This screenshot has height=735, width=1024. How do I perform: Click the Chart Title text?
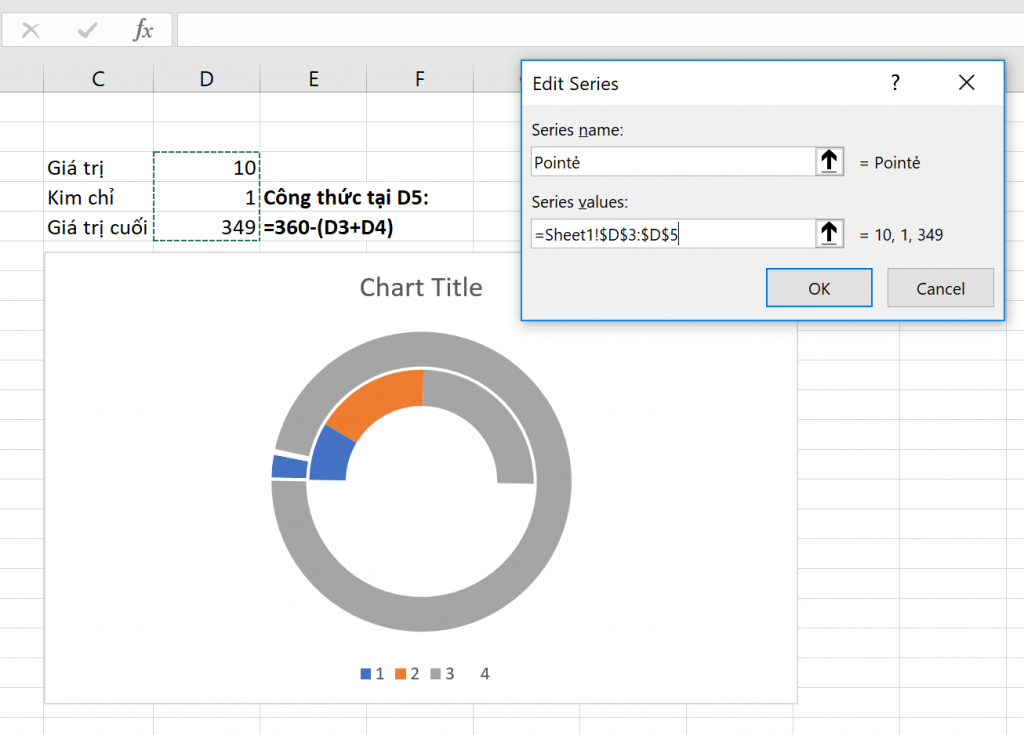420,288
